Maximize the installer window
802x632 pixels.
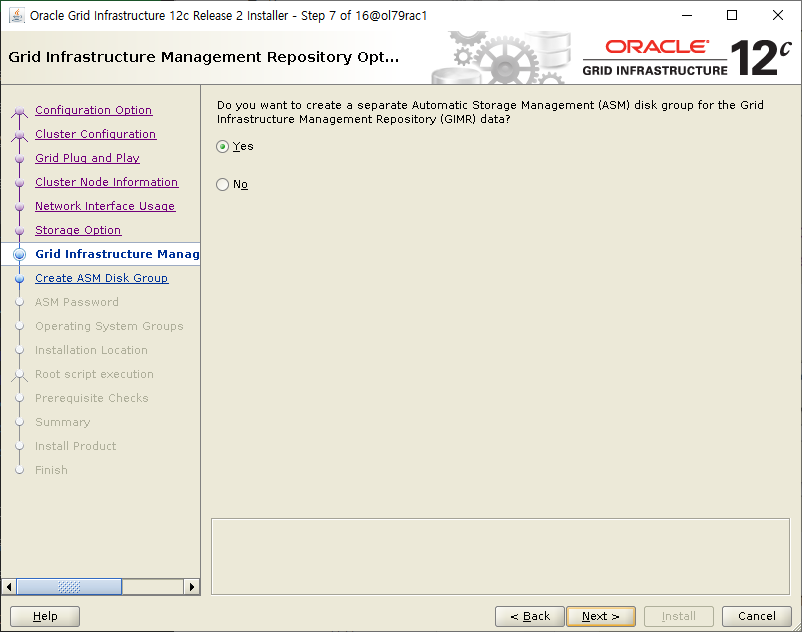732,15
